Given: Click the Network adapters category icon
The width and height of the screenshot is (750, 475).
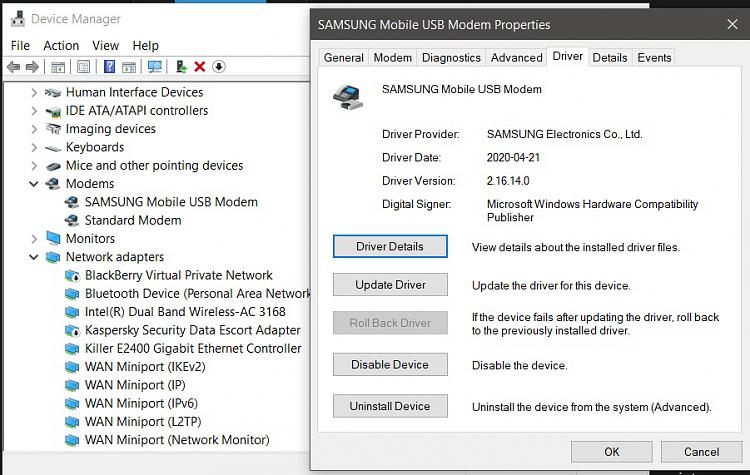Looking at the screenshot, I should [53, 257].
